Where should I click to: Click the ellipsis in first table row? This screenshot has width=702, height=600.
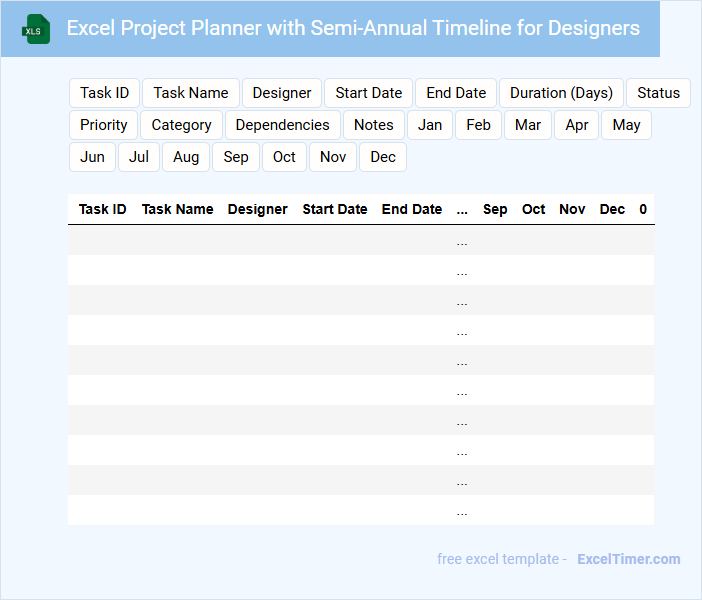[x=462, y=241]
